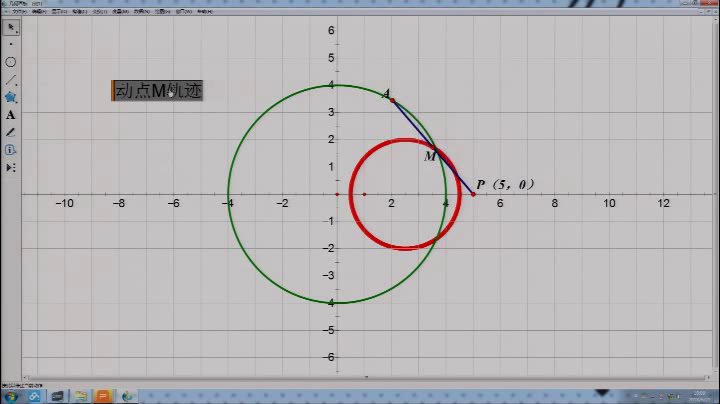Select the Information tool
Image resolution: width=720 pixels, height=404 pixels.
(x=11, y=150)
